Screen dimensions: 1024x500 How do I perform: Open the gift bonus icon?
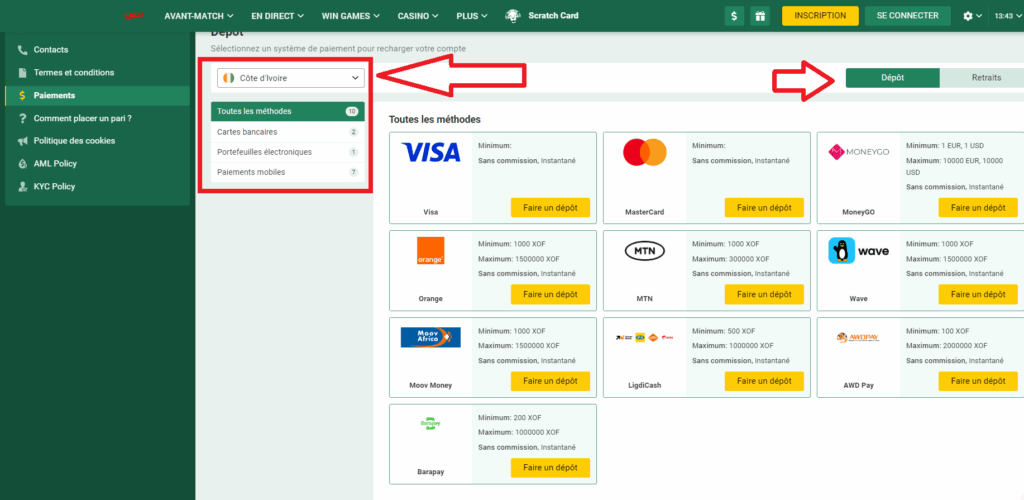[760, 16]
